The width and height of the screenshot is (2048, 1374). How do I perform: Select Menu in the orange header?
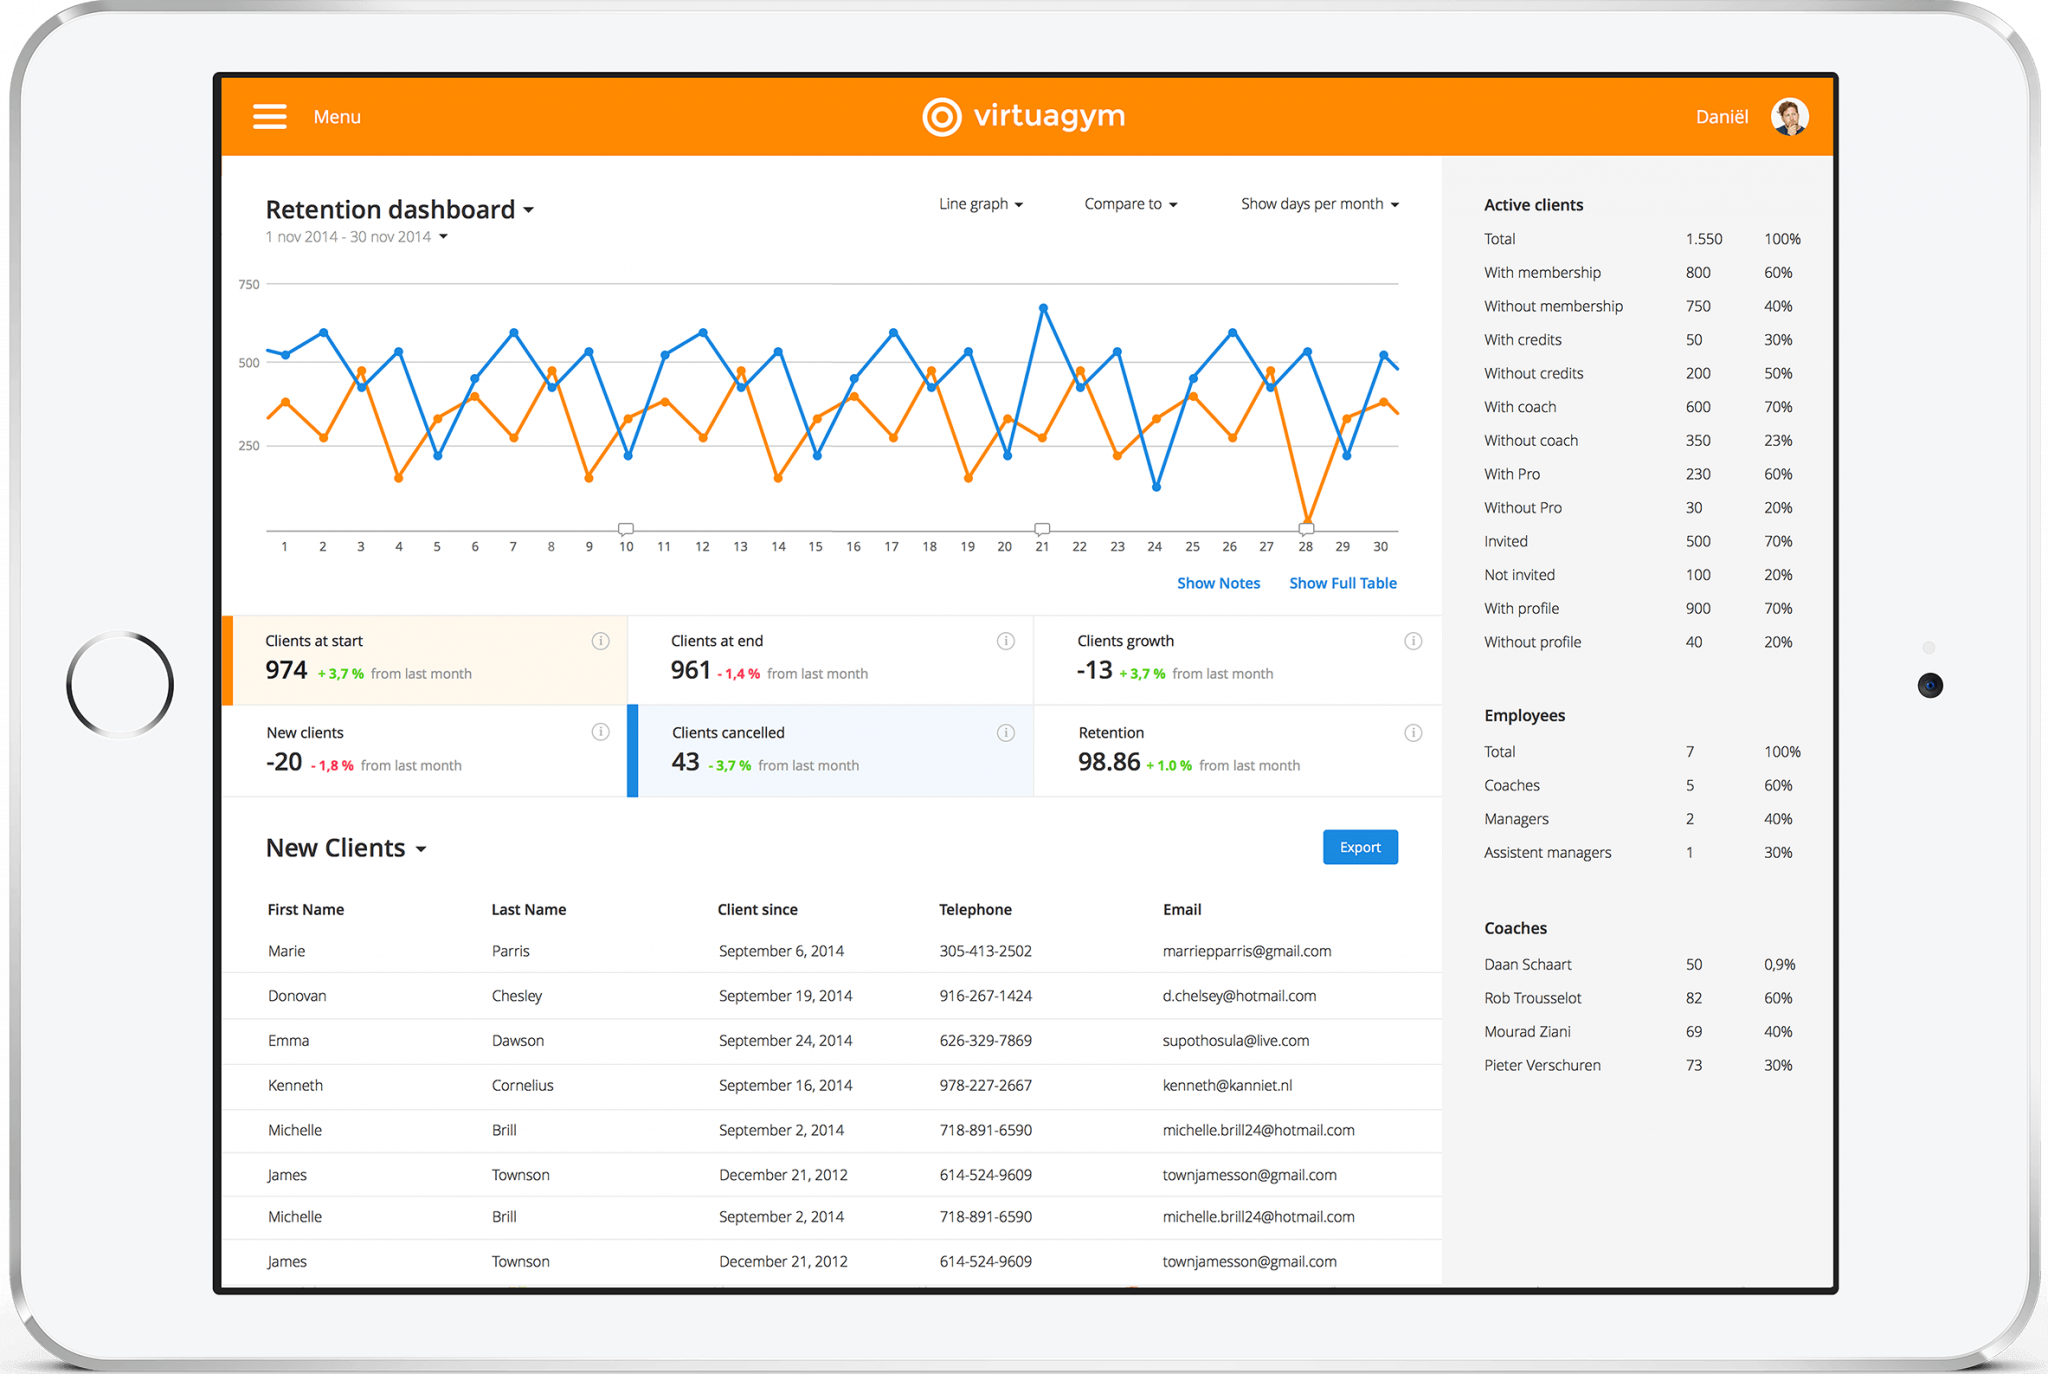[x=336, y=116]
